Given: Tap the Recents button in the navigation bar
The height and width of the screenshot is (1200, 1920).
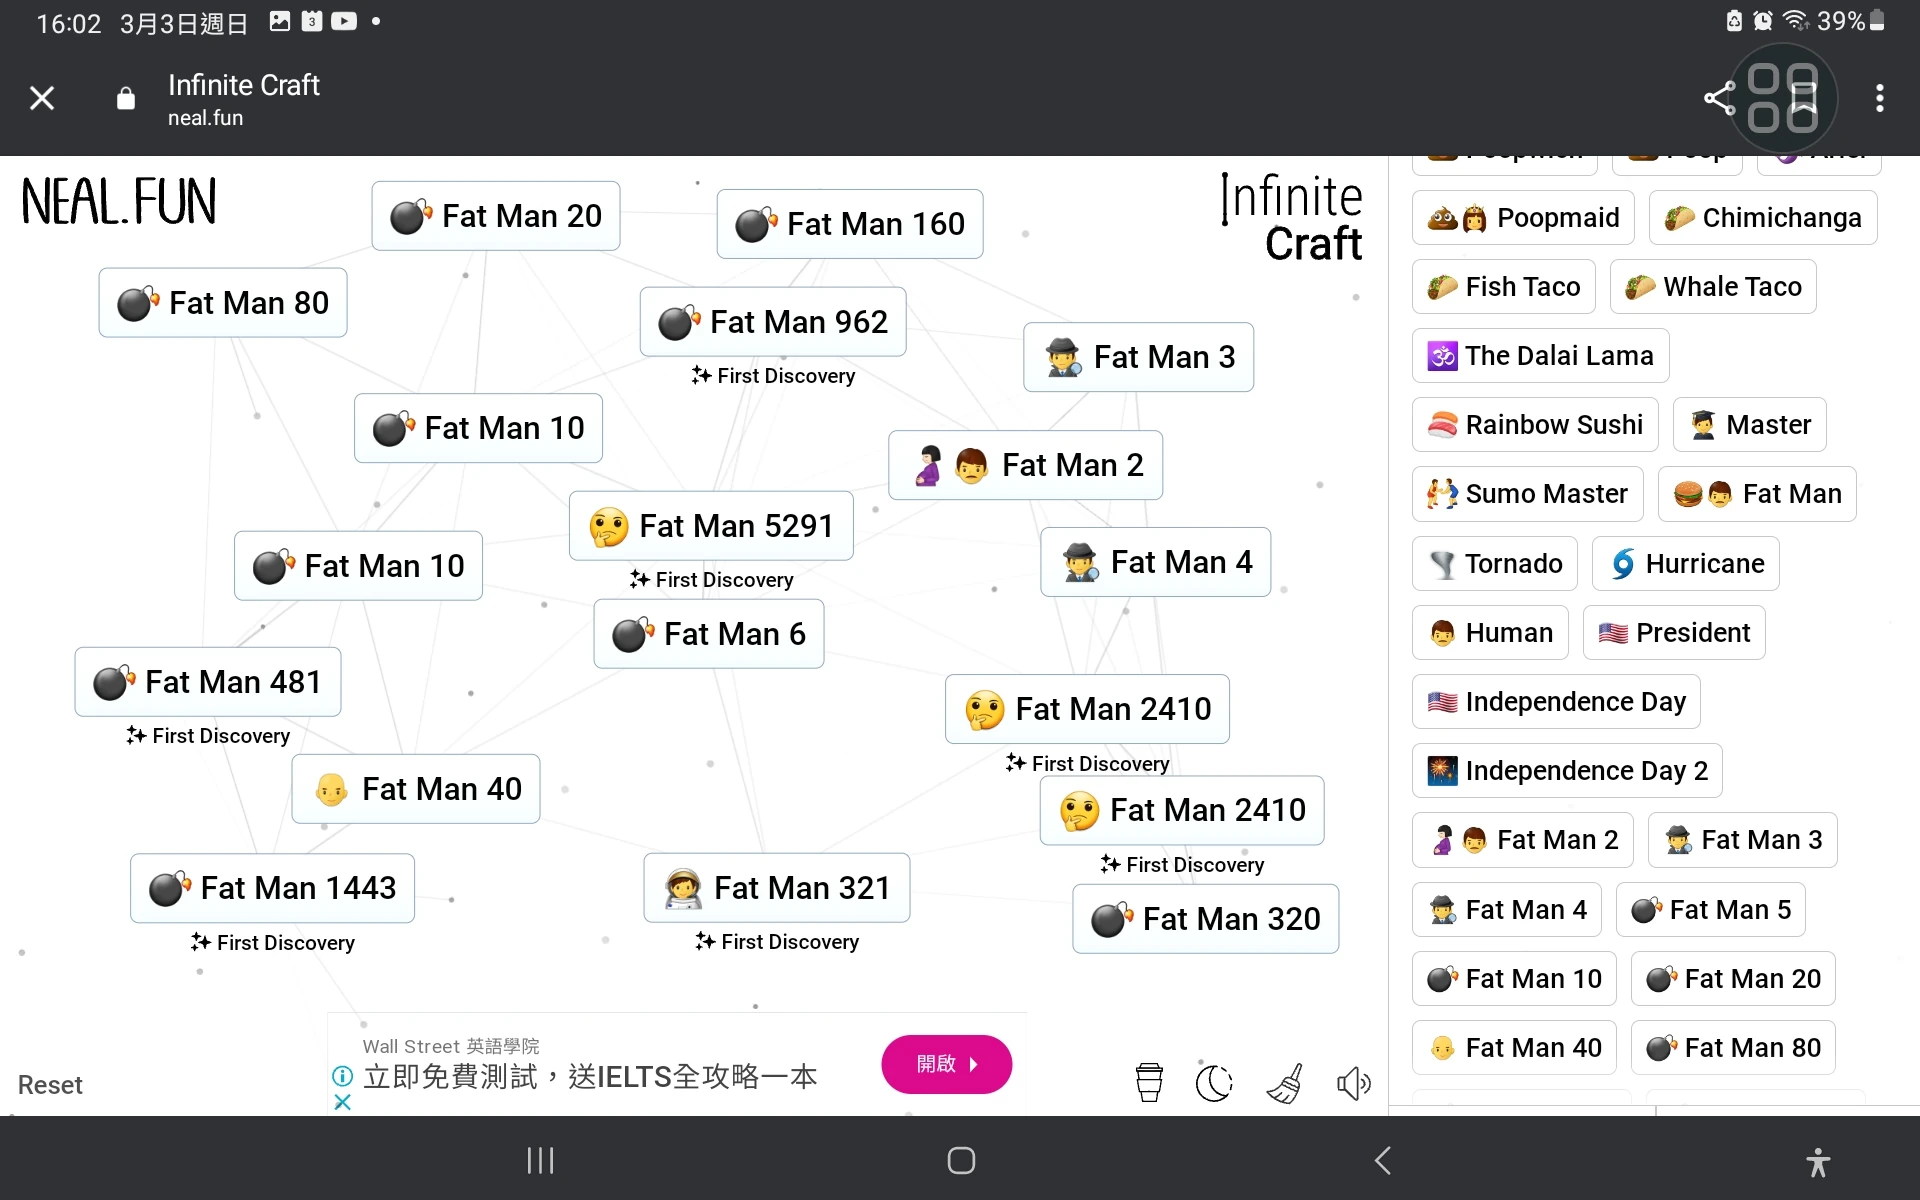Looking at the screenshot, I should click(539, 1161).
